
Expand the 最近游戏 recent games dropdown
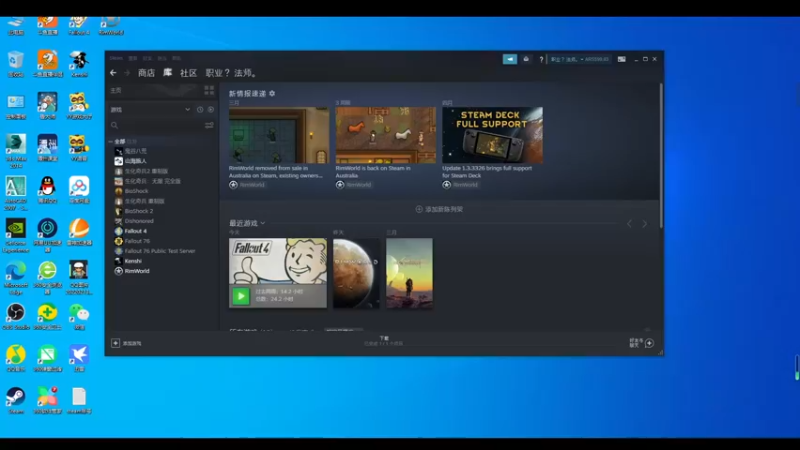click(263, 223)
